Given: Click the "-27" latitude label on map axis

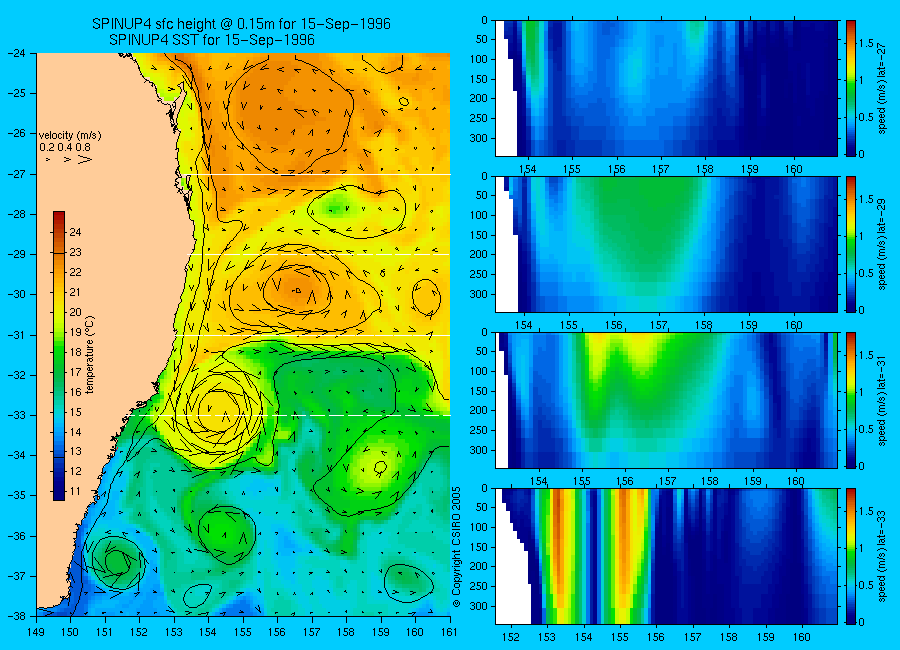Looking at the screenshot, I should pyautogui.click(x=16, y=173).
